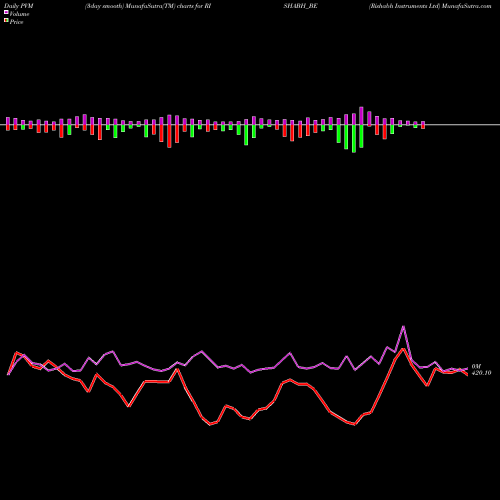This screenshot has height=500, width=500.
Task: Click the 'Price' legend label
Action: pos(16,22)
